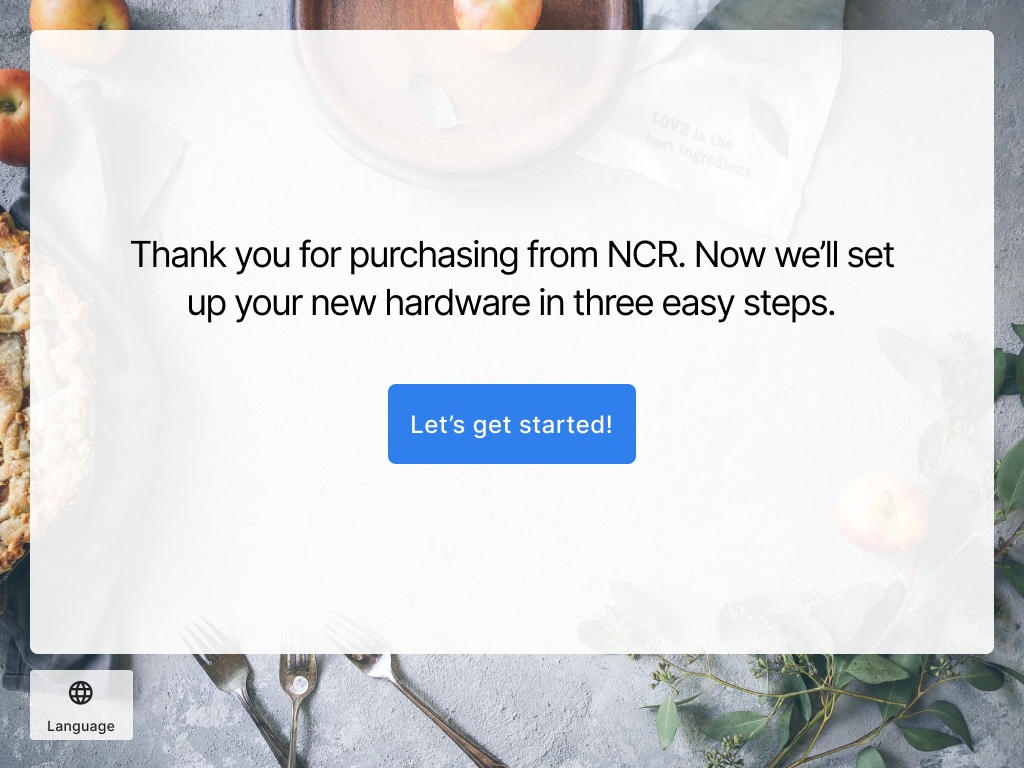The image size is (1024, 768).
Task: Click the started! word on blue button
Action: tap(566, 424)
